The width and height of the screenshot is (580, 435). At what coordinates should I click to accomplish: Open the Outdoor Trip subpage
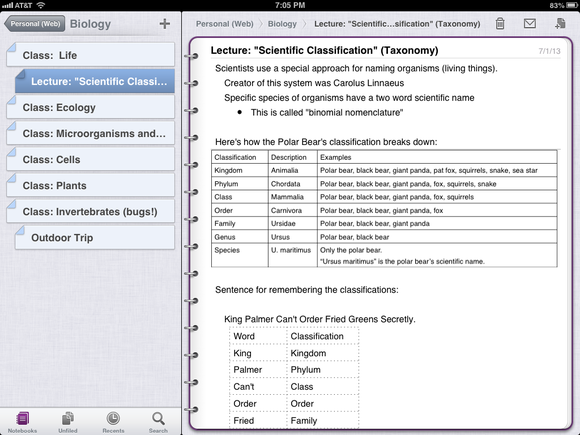[95, 237]
